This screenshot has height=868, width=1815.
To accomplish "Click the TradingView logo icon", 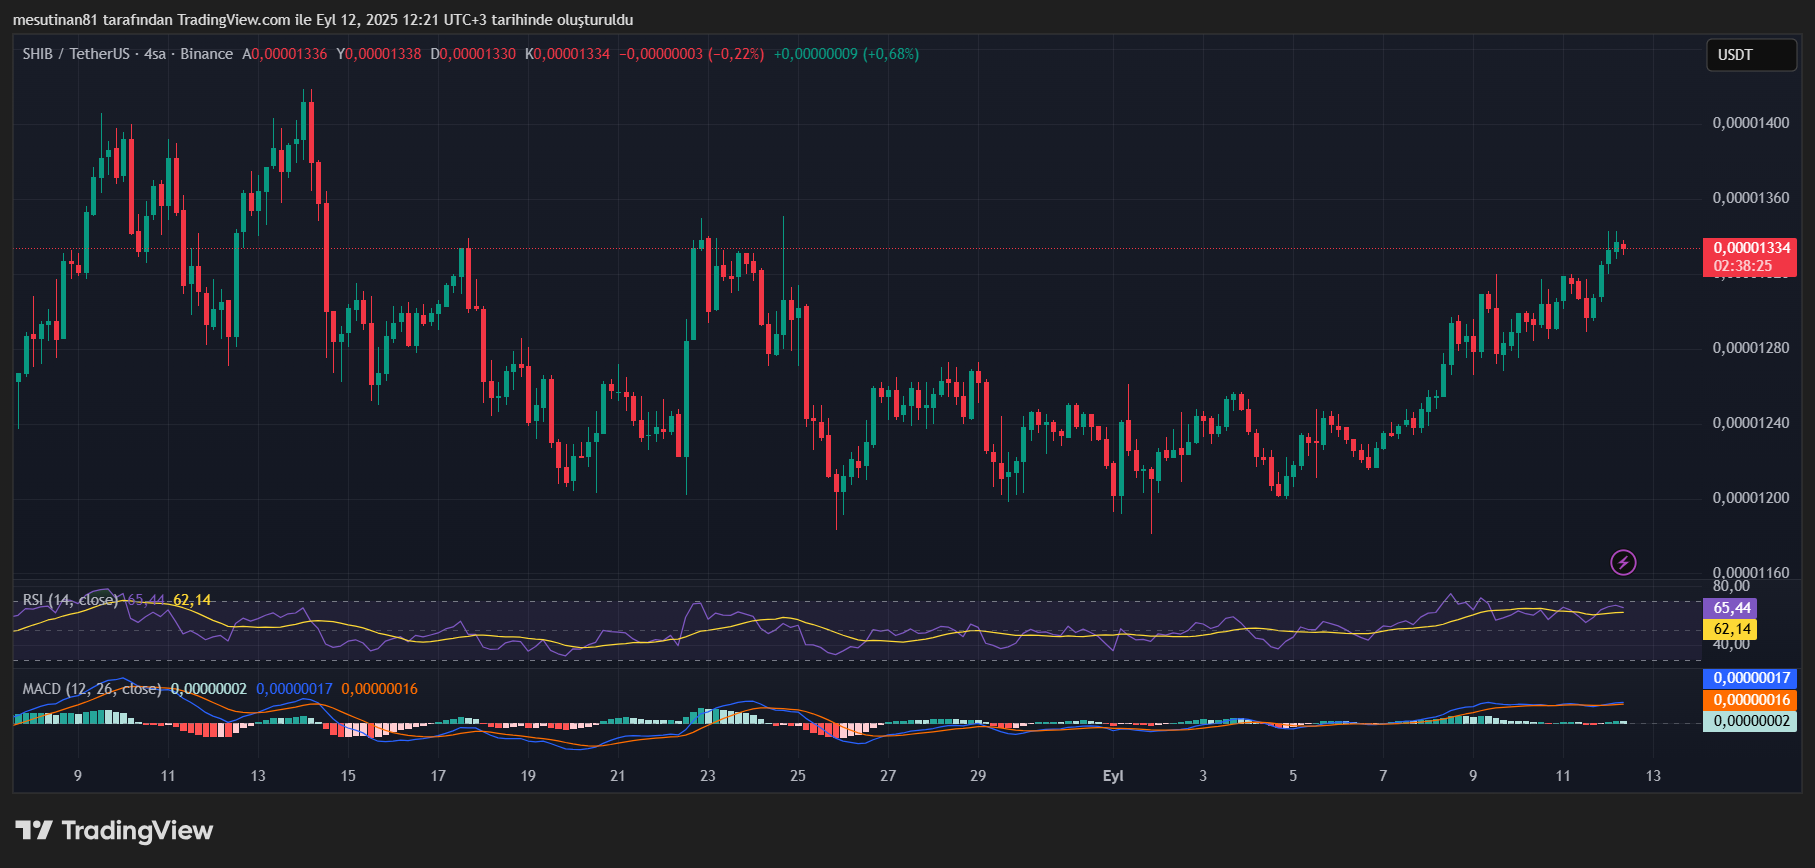I will [x=34, y=830].
